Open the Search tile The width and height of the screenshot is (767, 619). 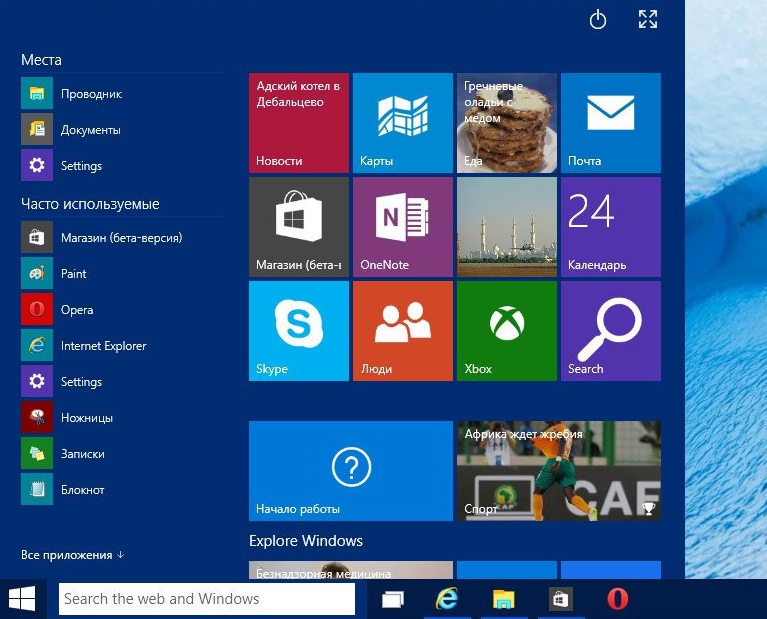[x=611, y=331]
